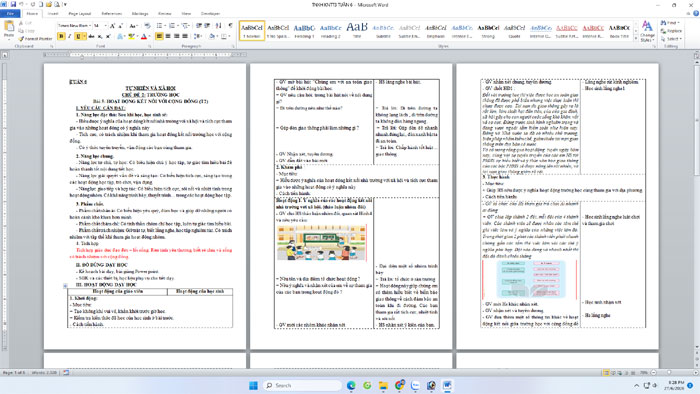Click the Change Styles button
This screenshot has width=700, height=394.
click(x=647, y=31)
